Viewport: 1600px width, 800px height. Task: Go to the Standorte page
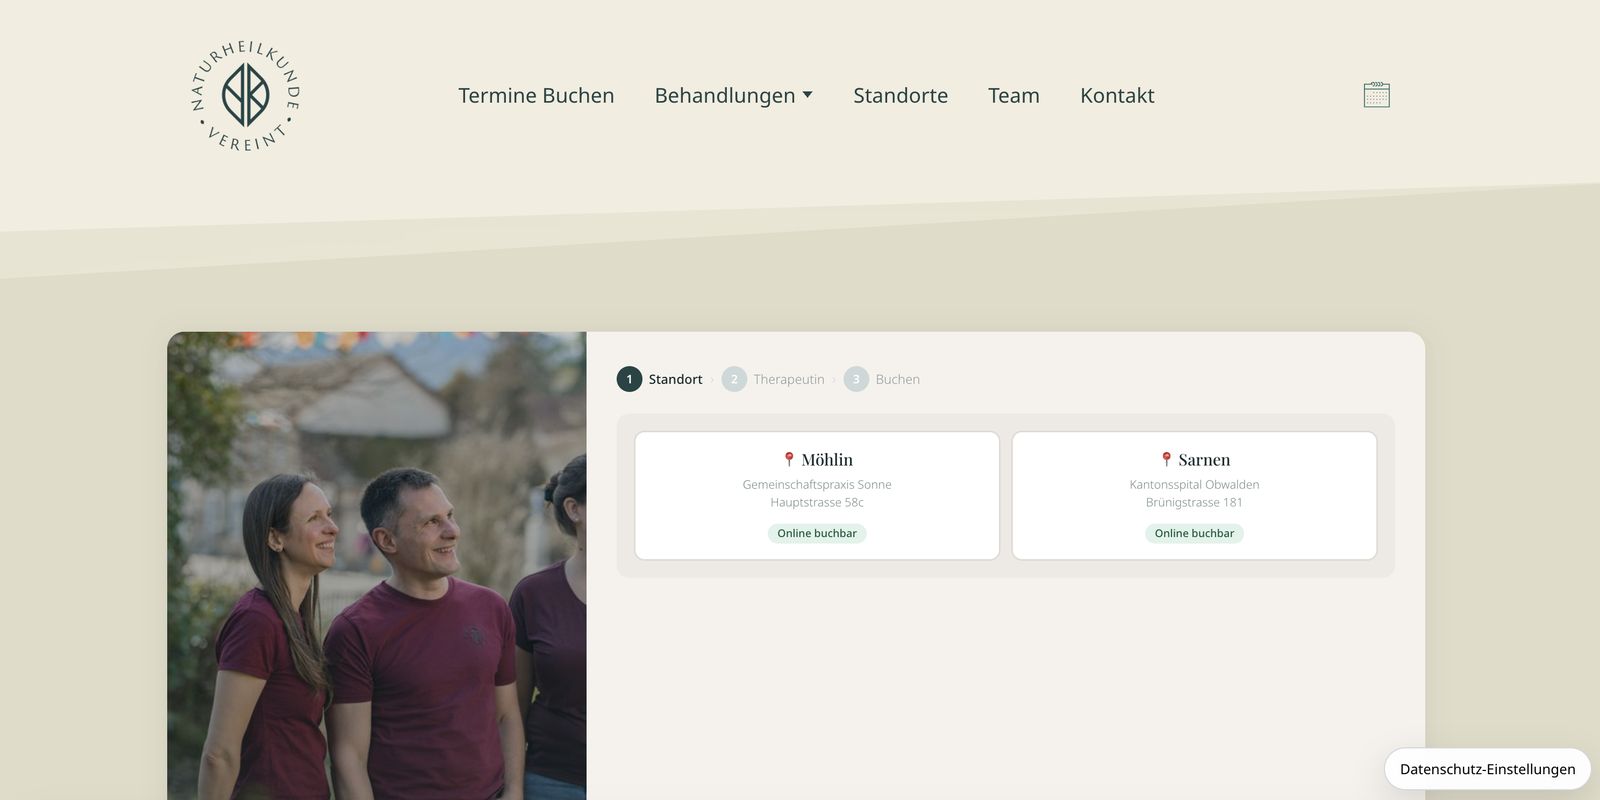point(900,95)
